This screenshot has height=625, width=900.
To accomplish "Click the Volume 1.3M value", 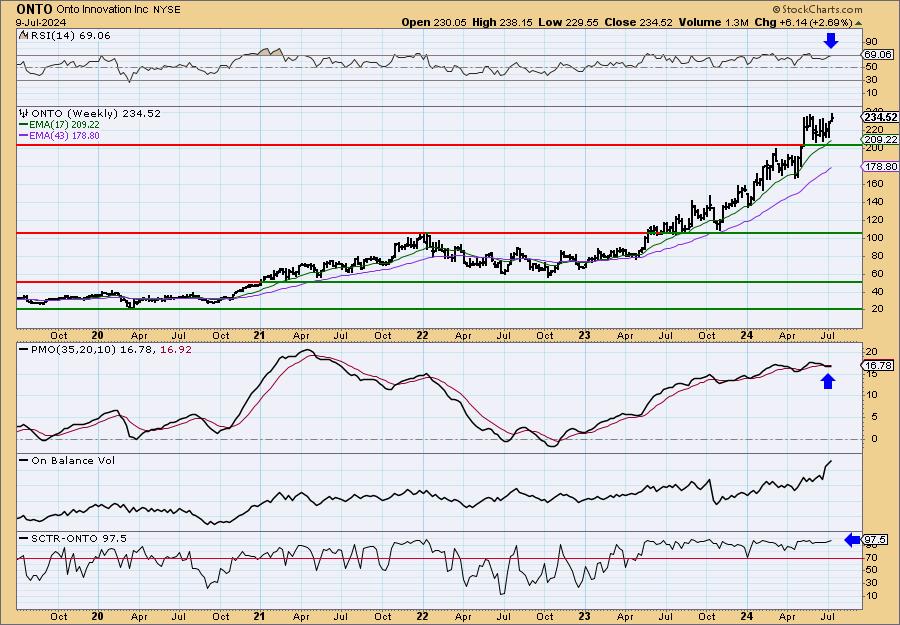I will (x=713, y=22).
